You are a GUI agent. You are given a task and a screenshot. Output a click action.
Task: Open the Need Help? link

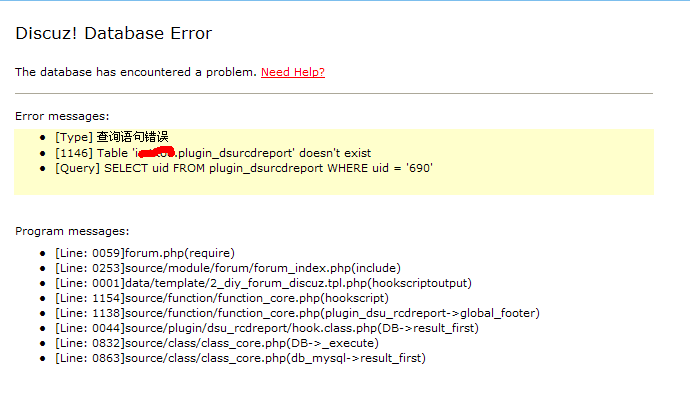point(293,72)
